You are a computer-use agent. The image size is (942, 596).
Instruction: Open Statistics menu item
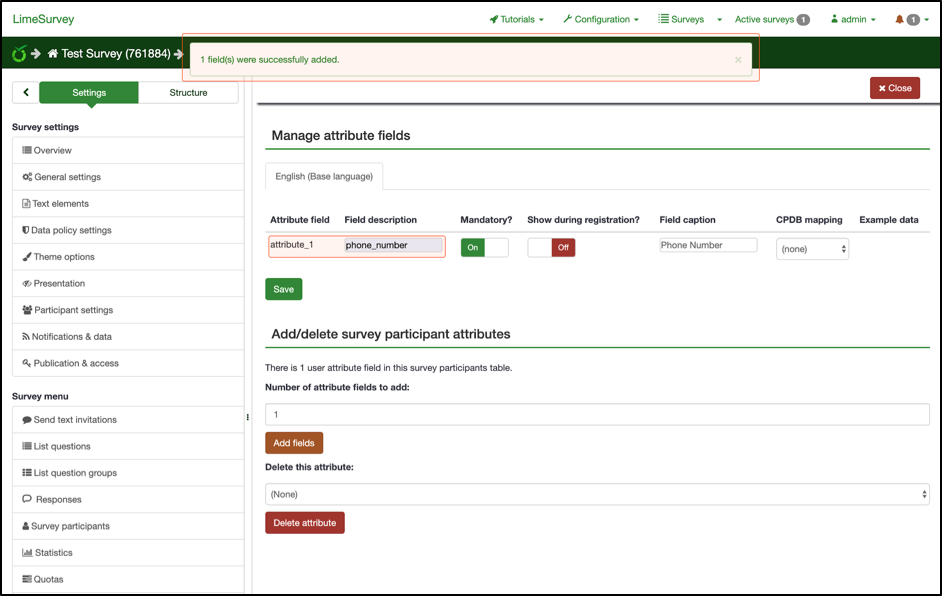pos(128,553)
